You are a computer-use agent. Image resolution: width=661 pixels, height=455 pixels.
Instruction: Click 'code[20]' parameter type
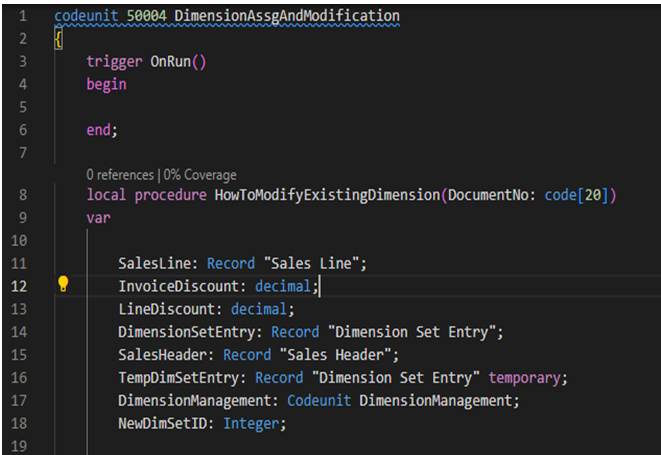(576, 195)
